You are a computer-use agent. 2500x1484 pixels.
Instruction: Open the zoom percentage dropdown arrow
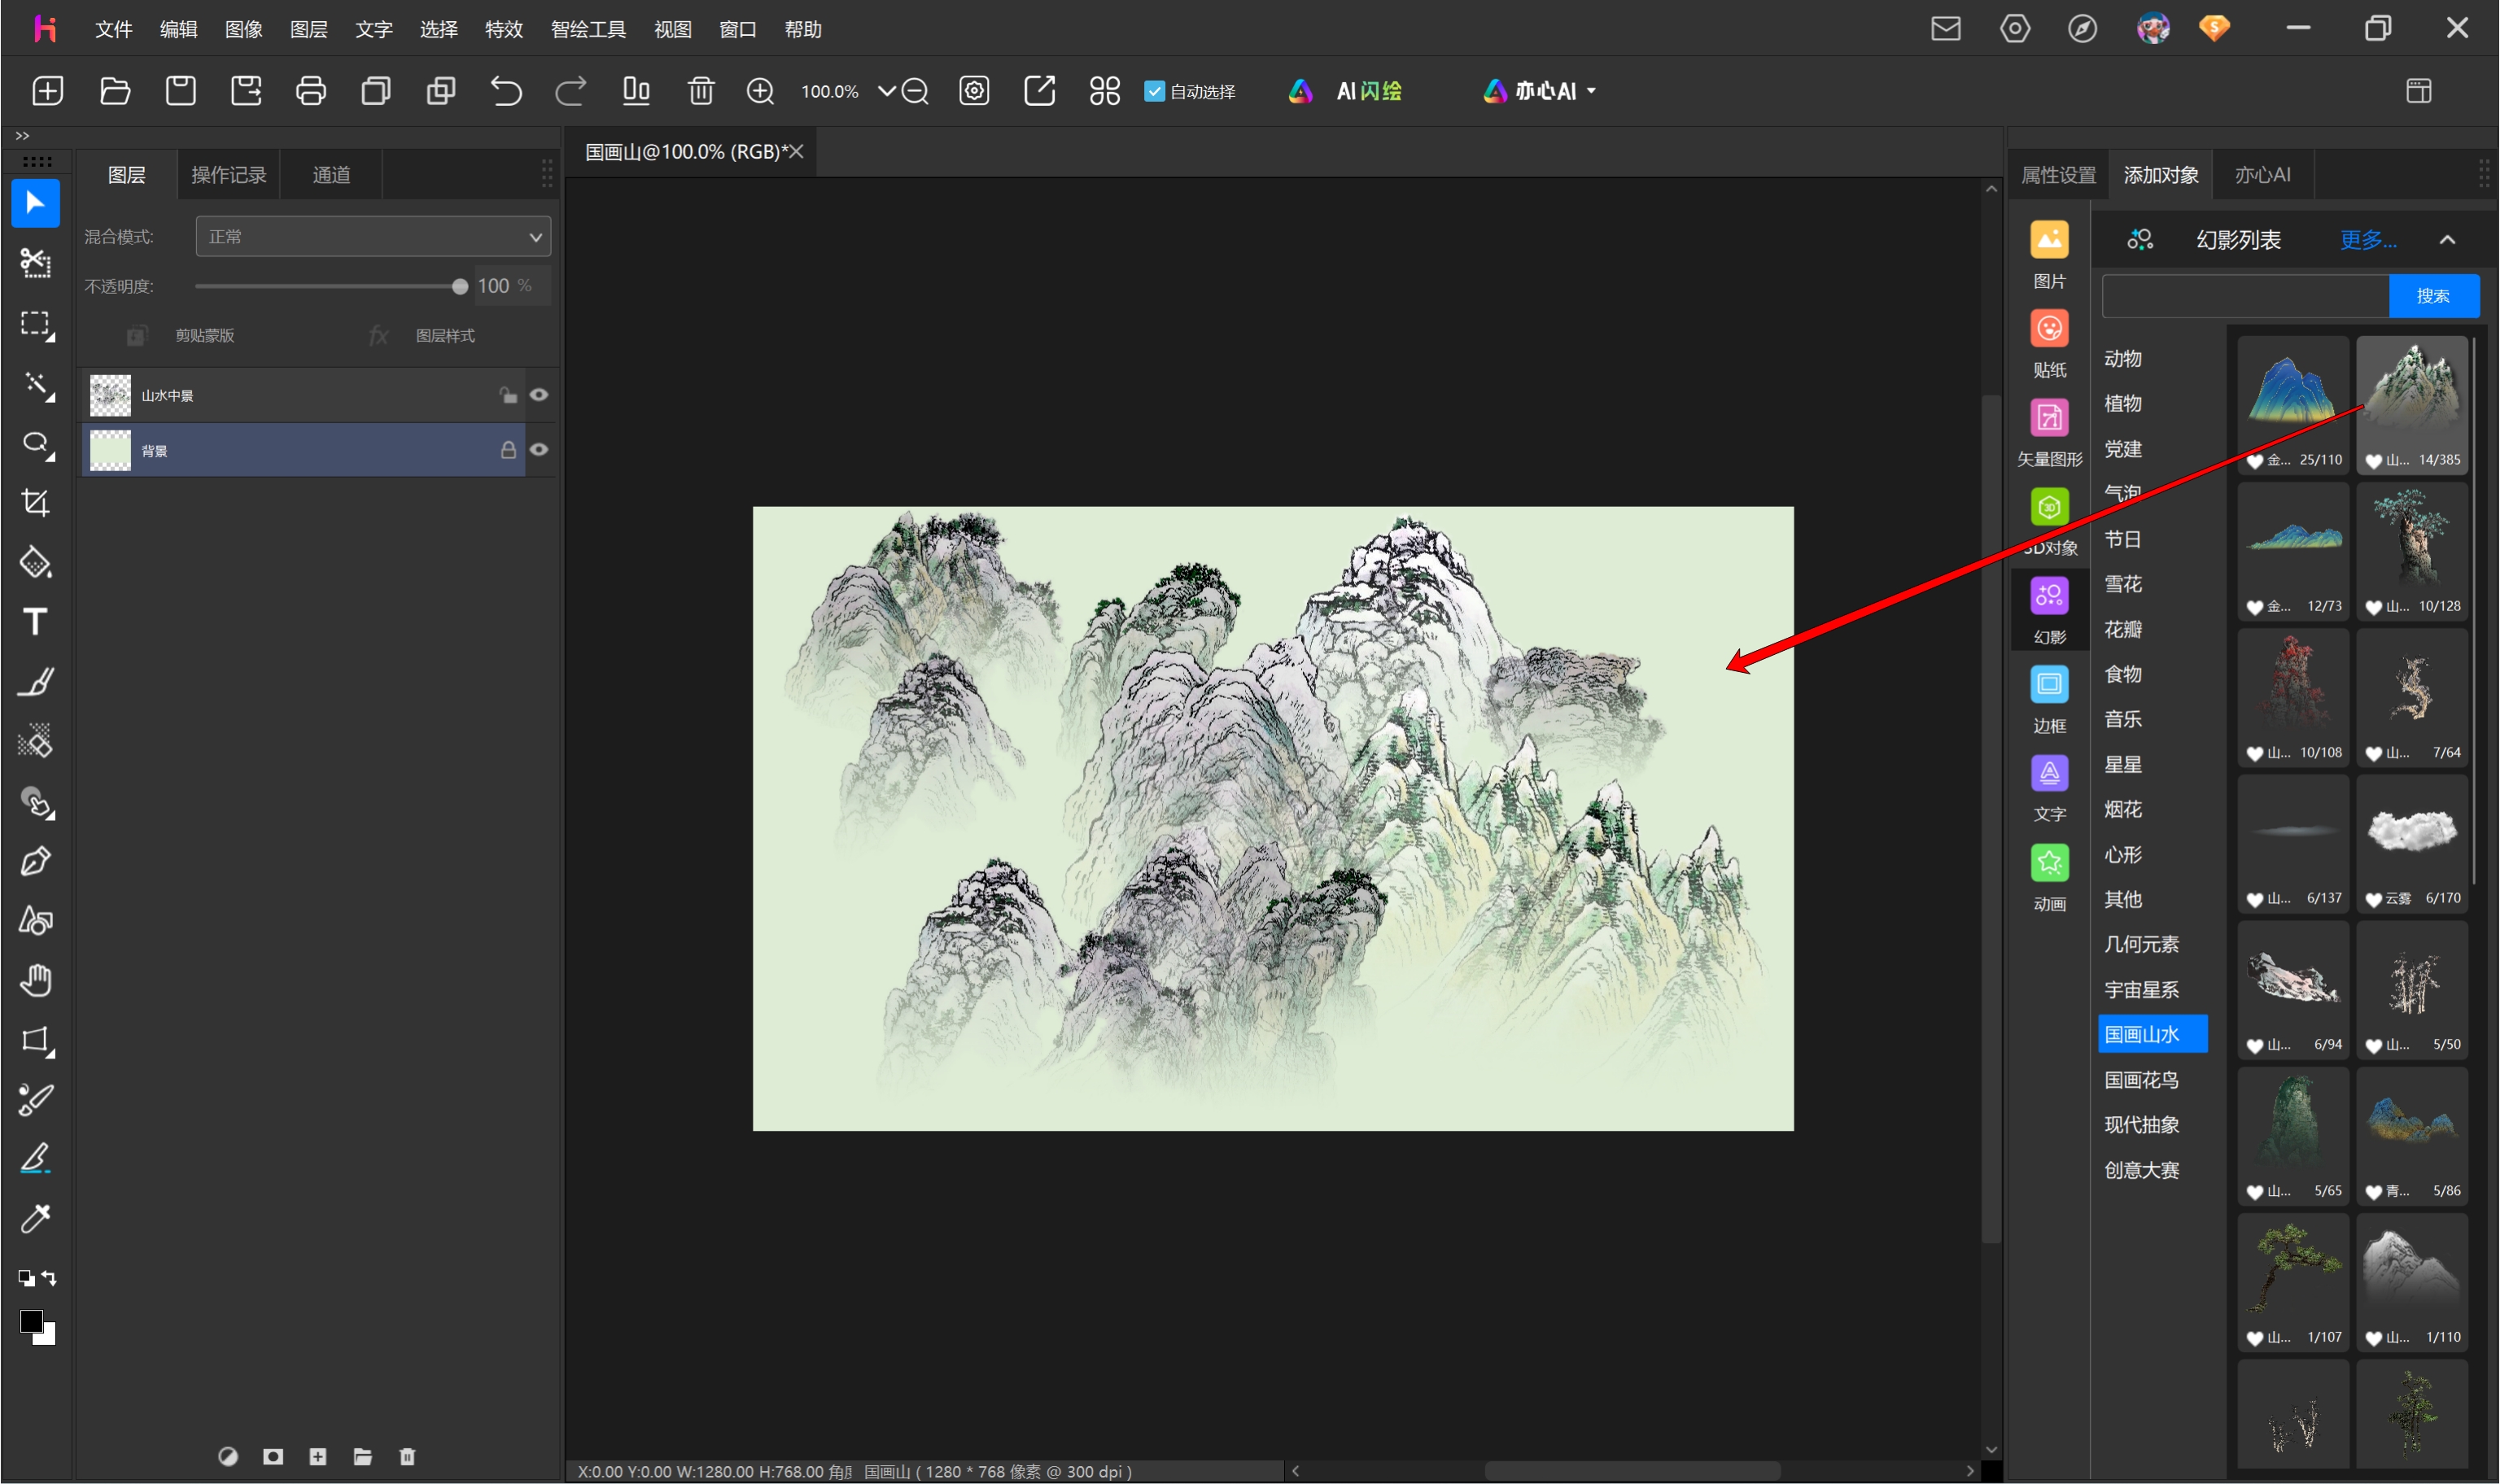[886, 91]
